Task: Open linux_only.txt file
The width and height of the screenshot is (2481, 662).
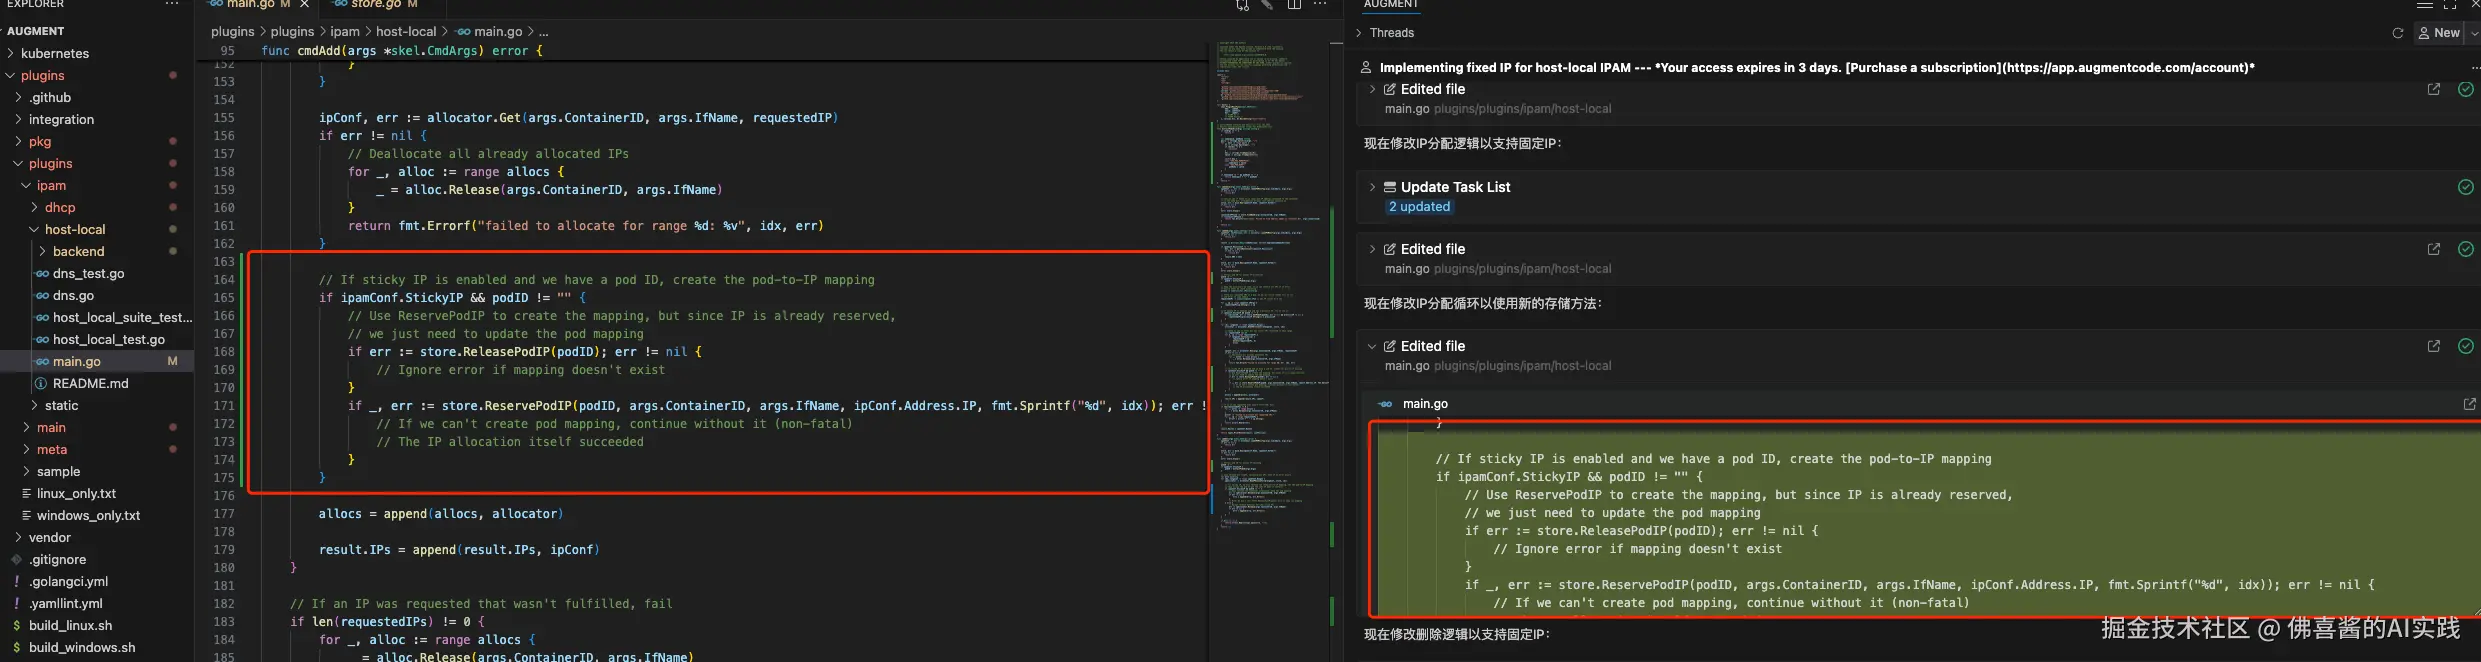Action: pyautogui.click(x=97, y=493)
